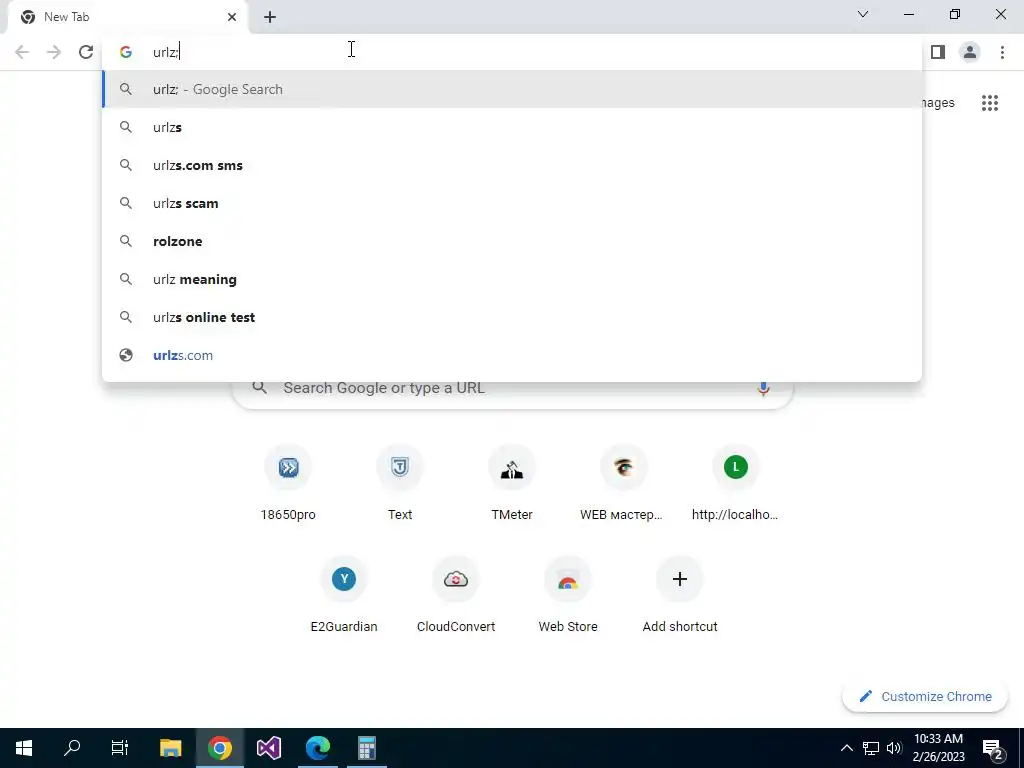The height and width of the screenshot is (768, 1024).
Task: Click the volume speaker tray icon
Action: [x=894, y=748]
